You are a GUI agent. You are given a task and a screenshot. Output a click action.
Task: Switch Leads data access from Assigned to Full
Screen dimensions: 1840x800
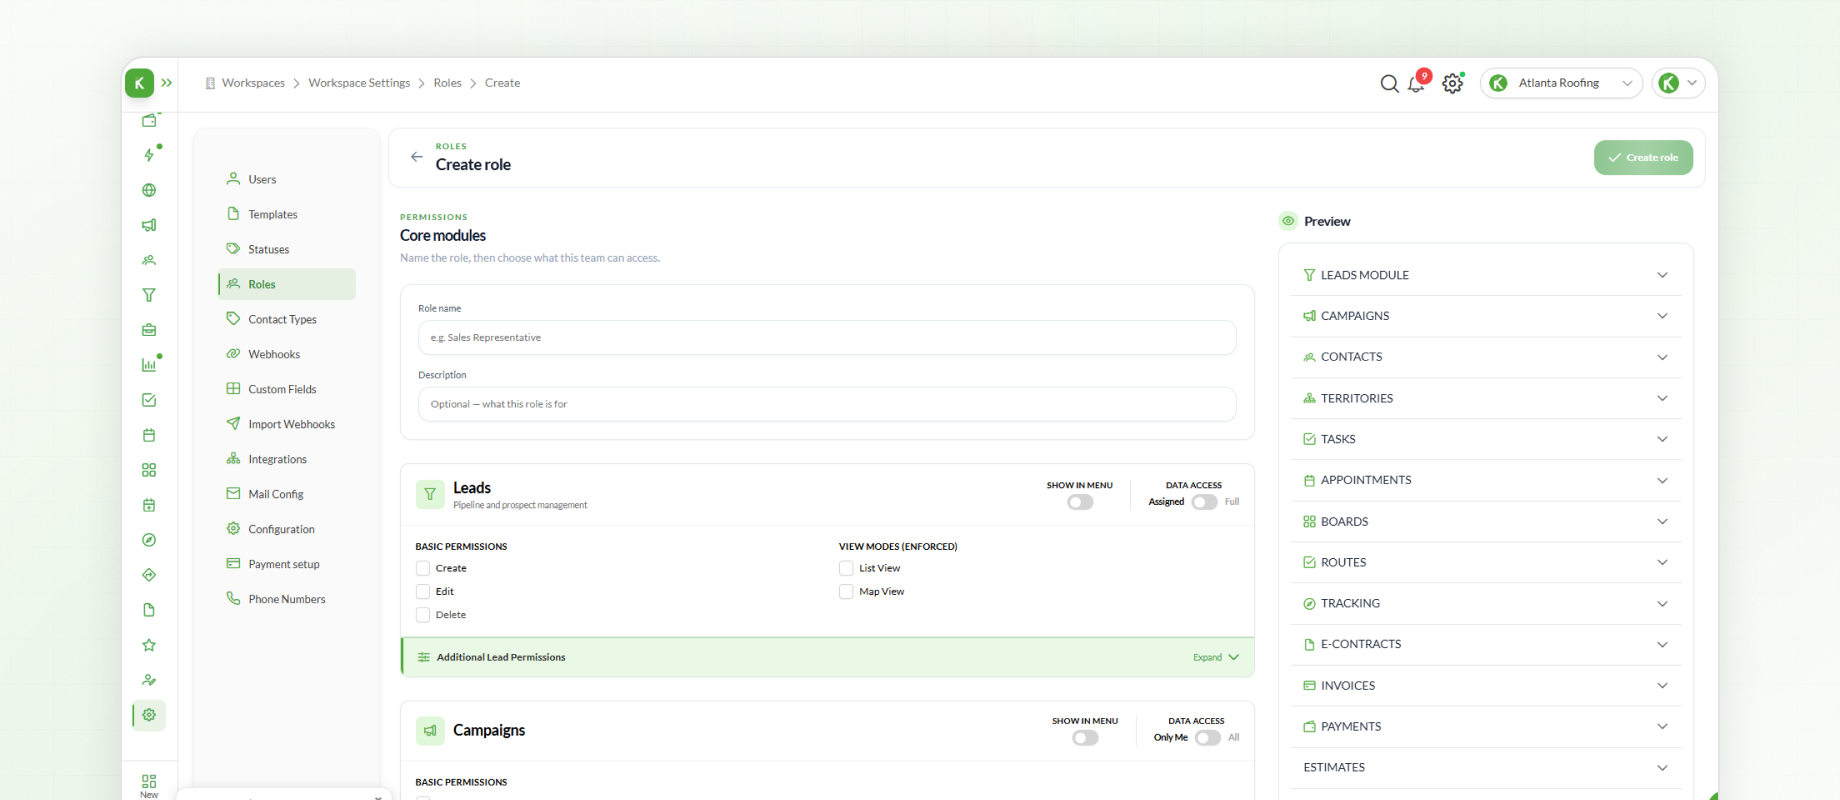pyautogui.click(x=1205, y=502)
